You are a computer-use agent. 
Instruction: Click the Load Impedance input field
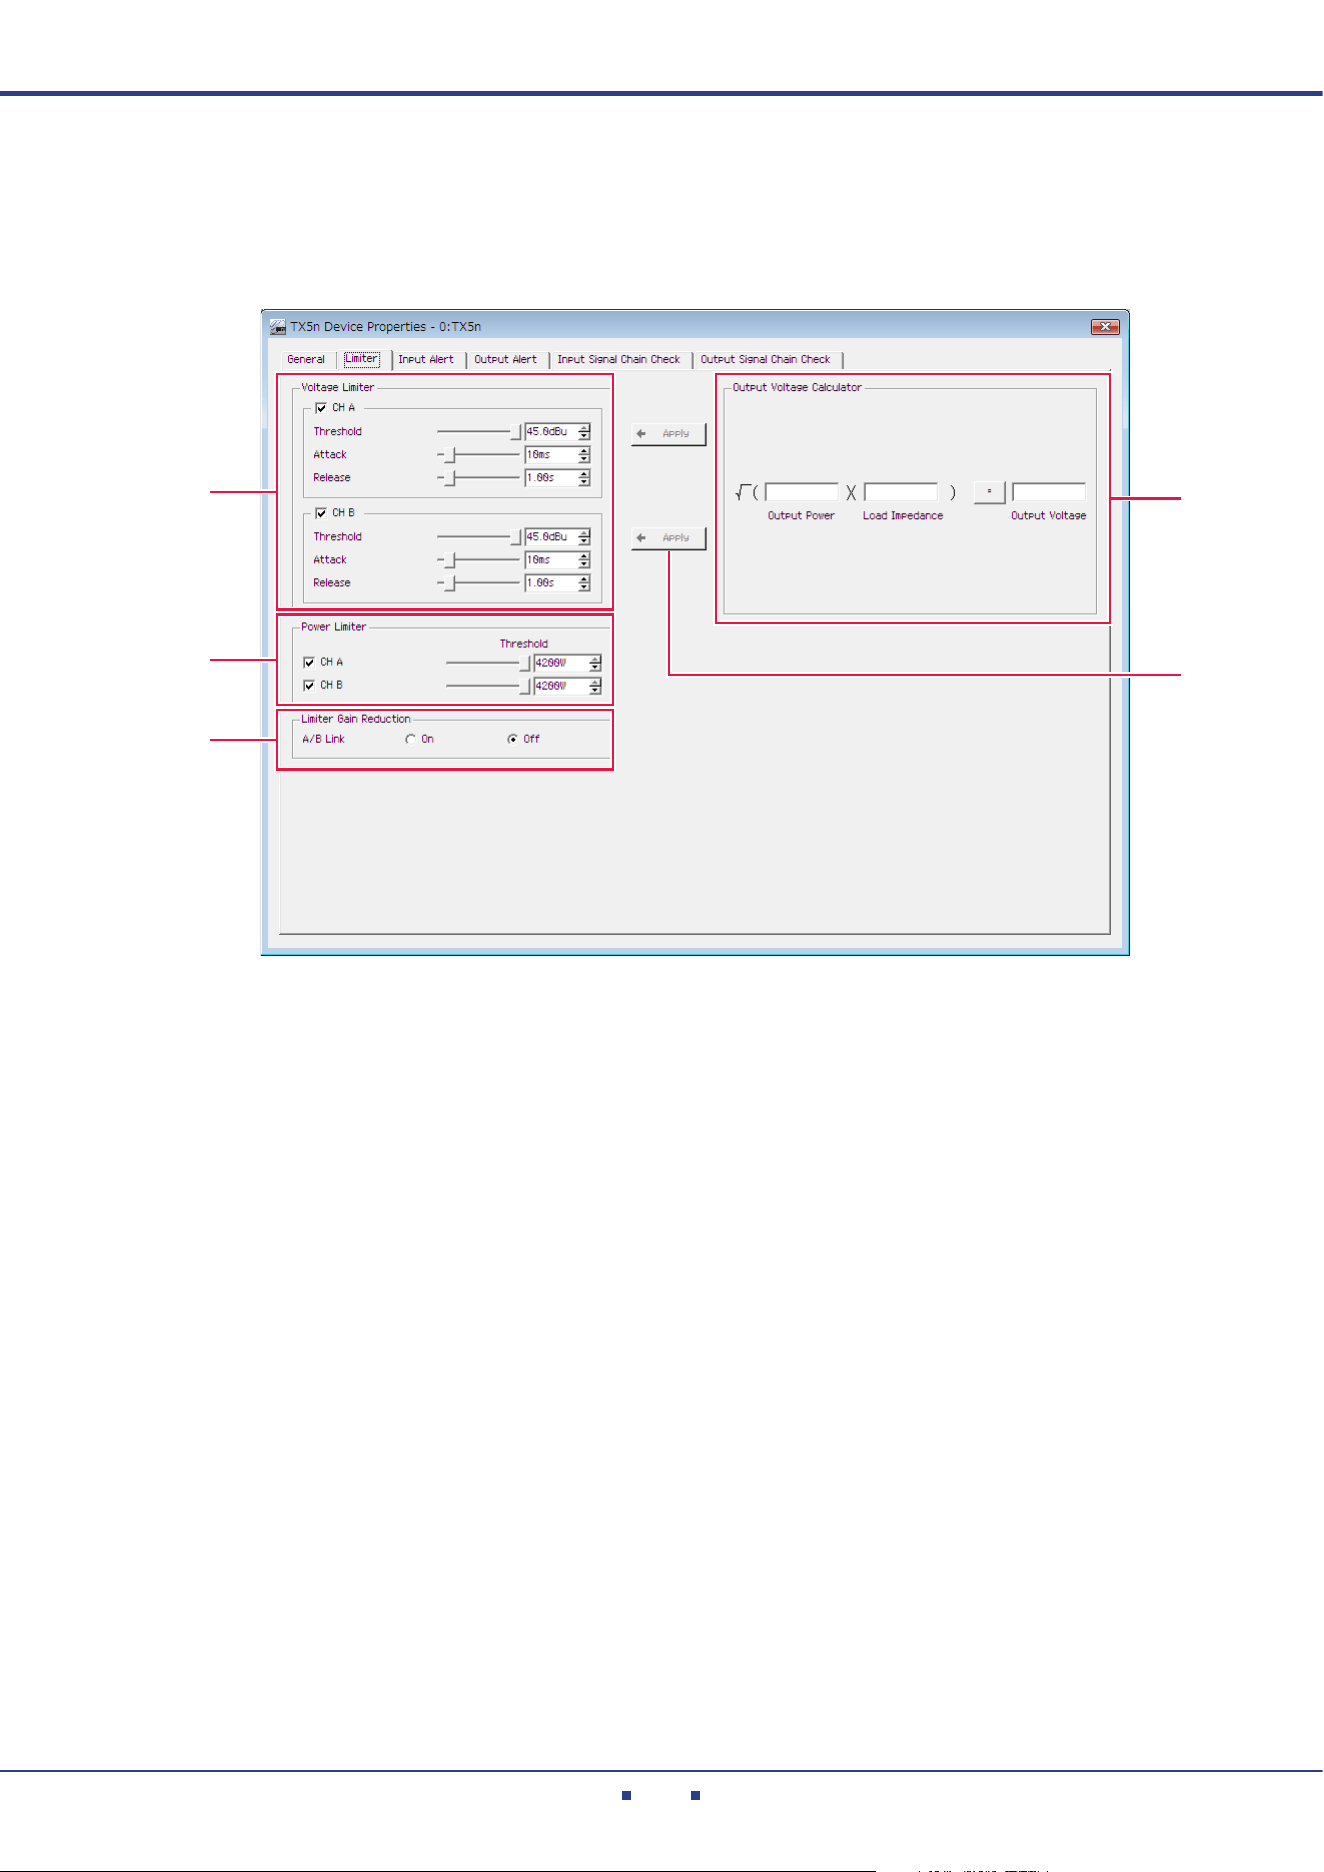point(901,492)
